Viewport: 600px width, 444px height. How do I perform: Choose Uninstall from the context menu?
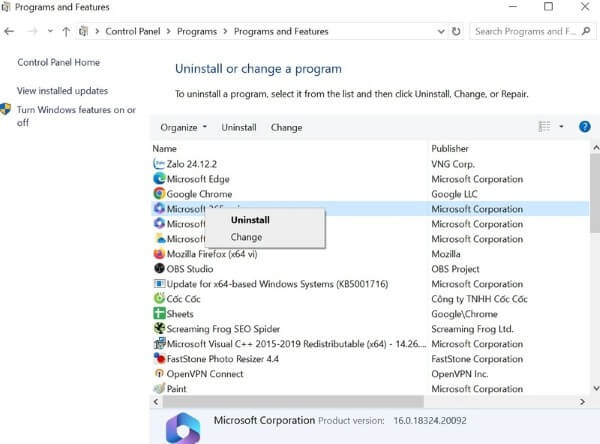click(x=250, y=220)
